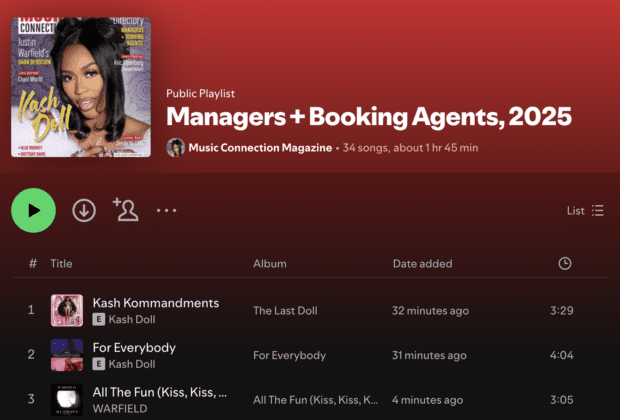Click track number 1
The height and width of the screenshot is (420, 620).
point(31,310)
